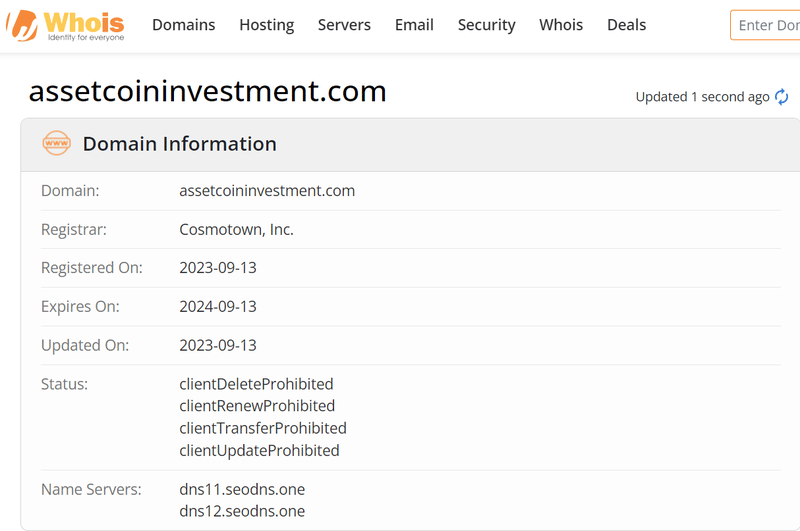Select name server dns12.seodns.one

point(242,512)
